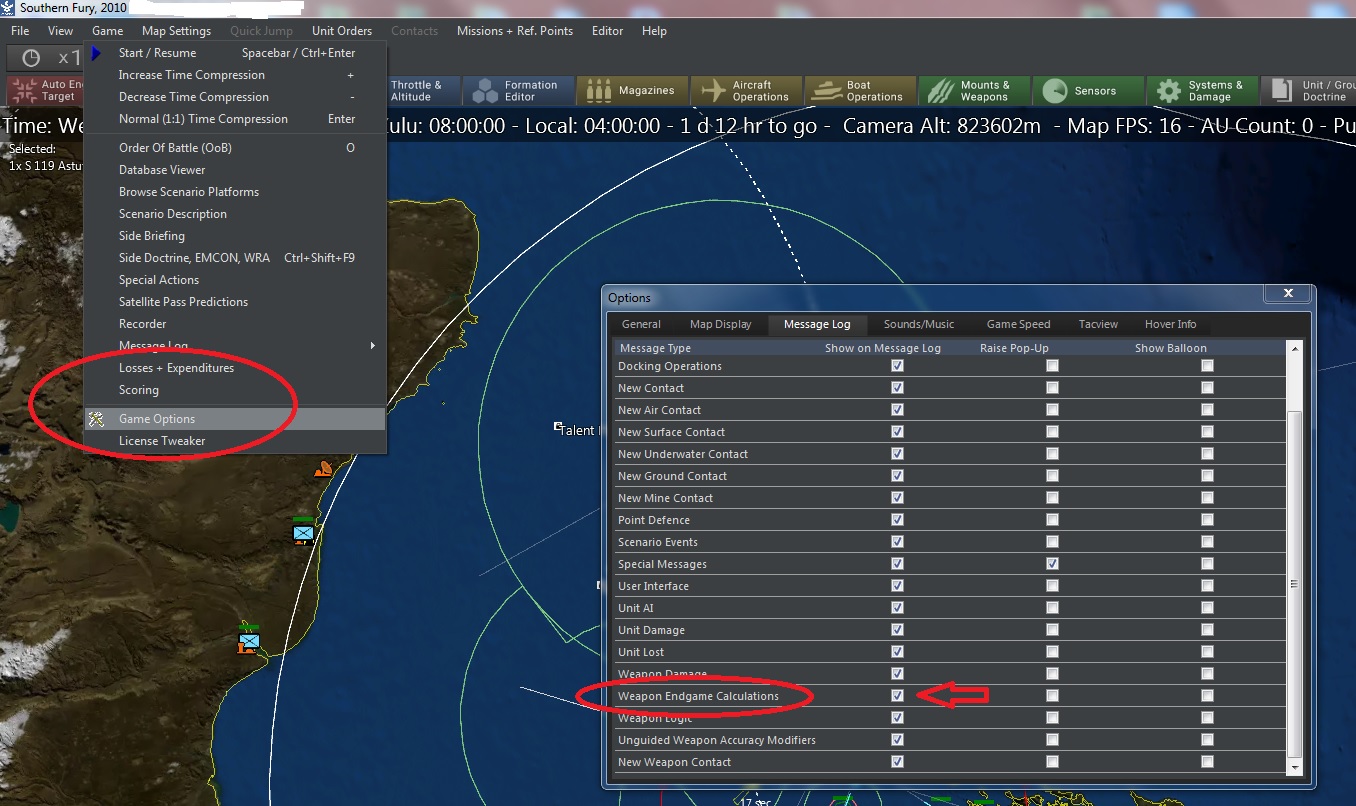Open the Sensors toolbar button
Viewport: 1356px width, 806px height.
click(x=1088, y=91)
